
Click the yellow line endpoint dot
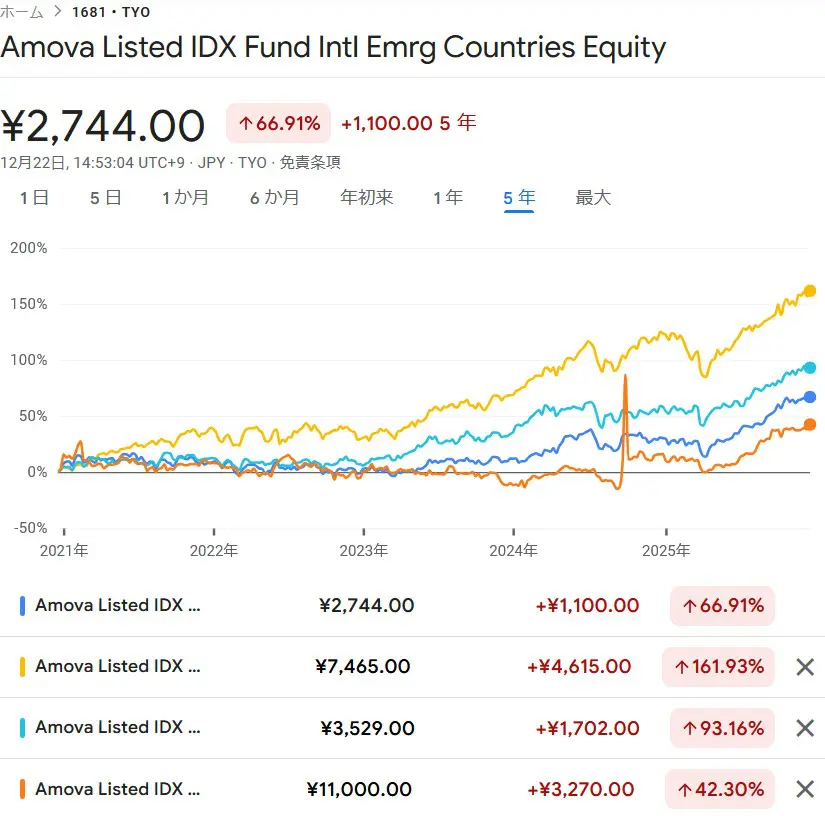coord(810,291)
